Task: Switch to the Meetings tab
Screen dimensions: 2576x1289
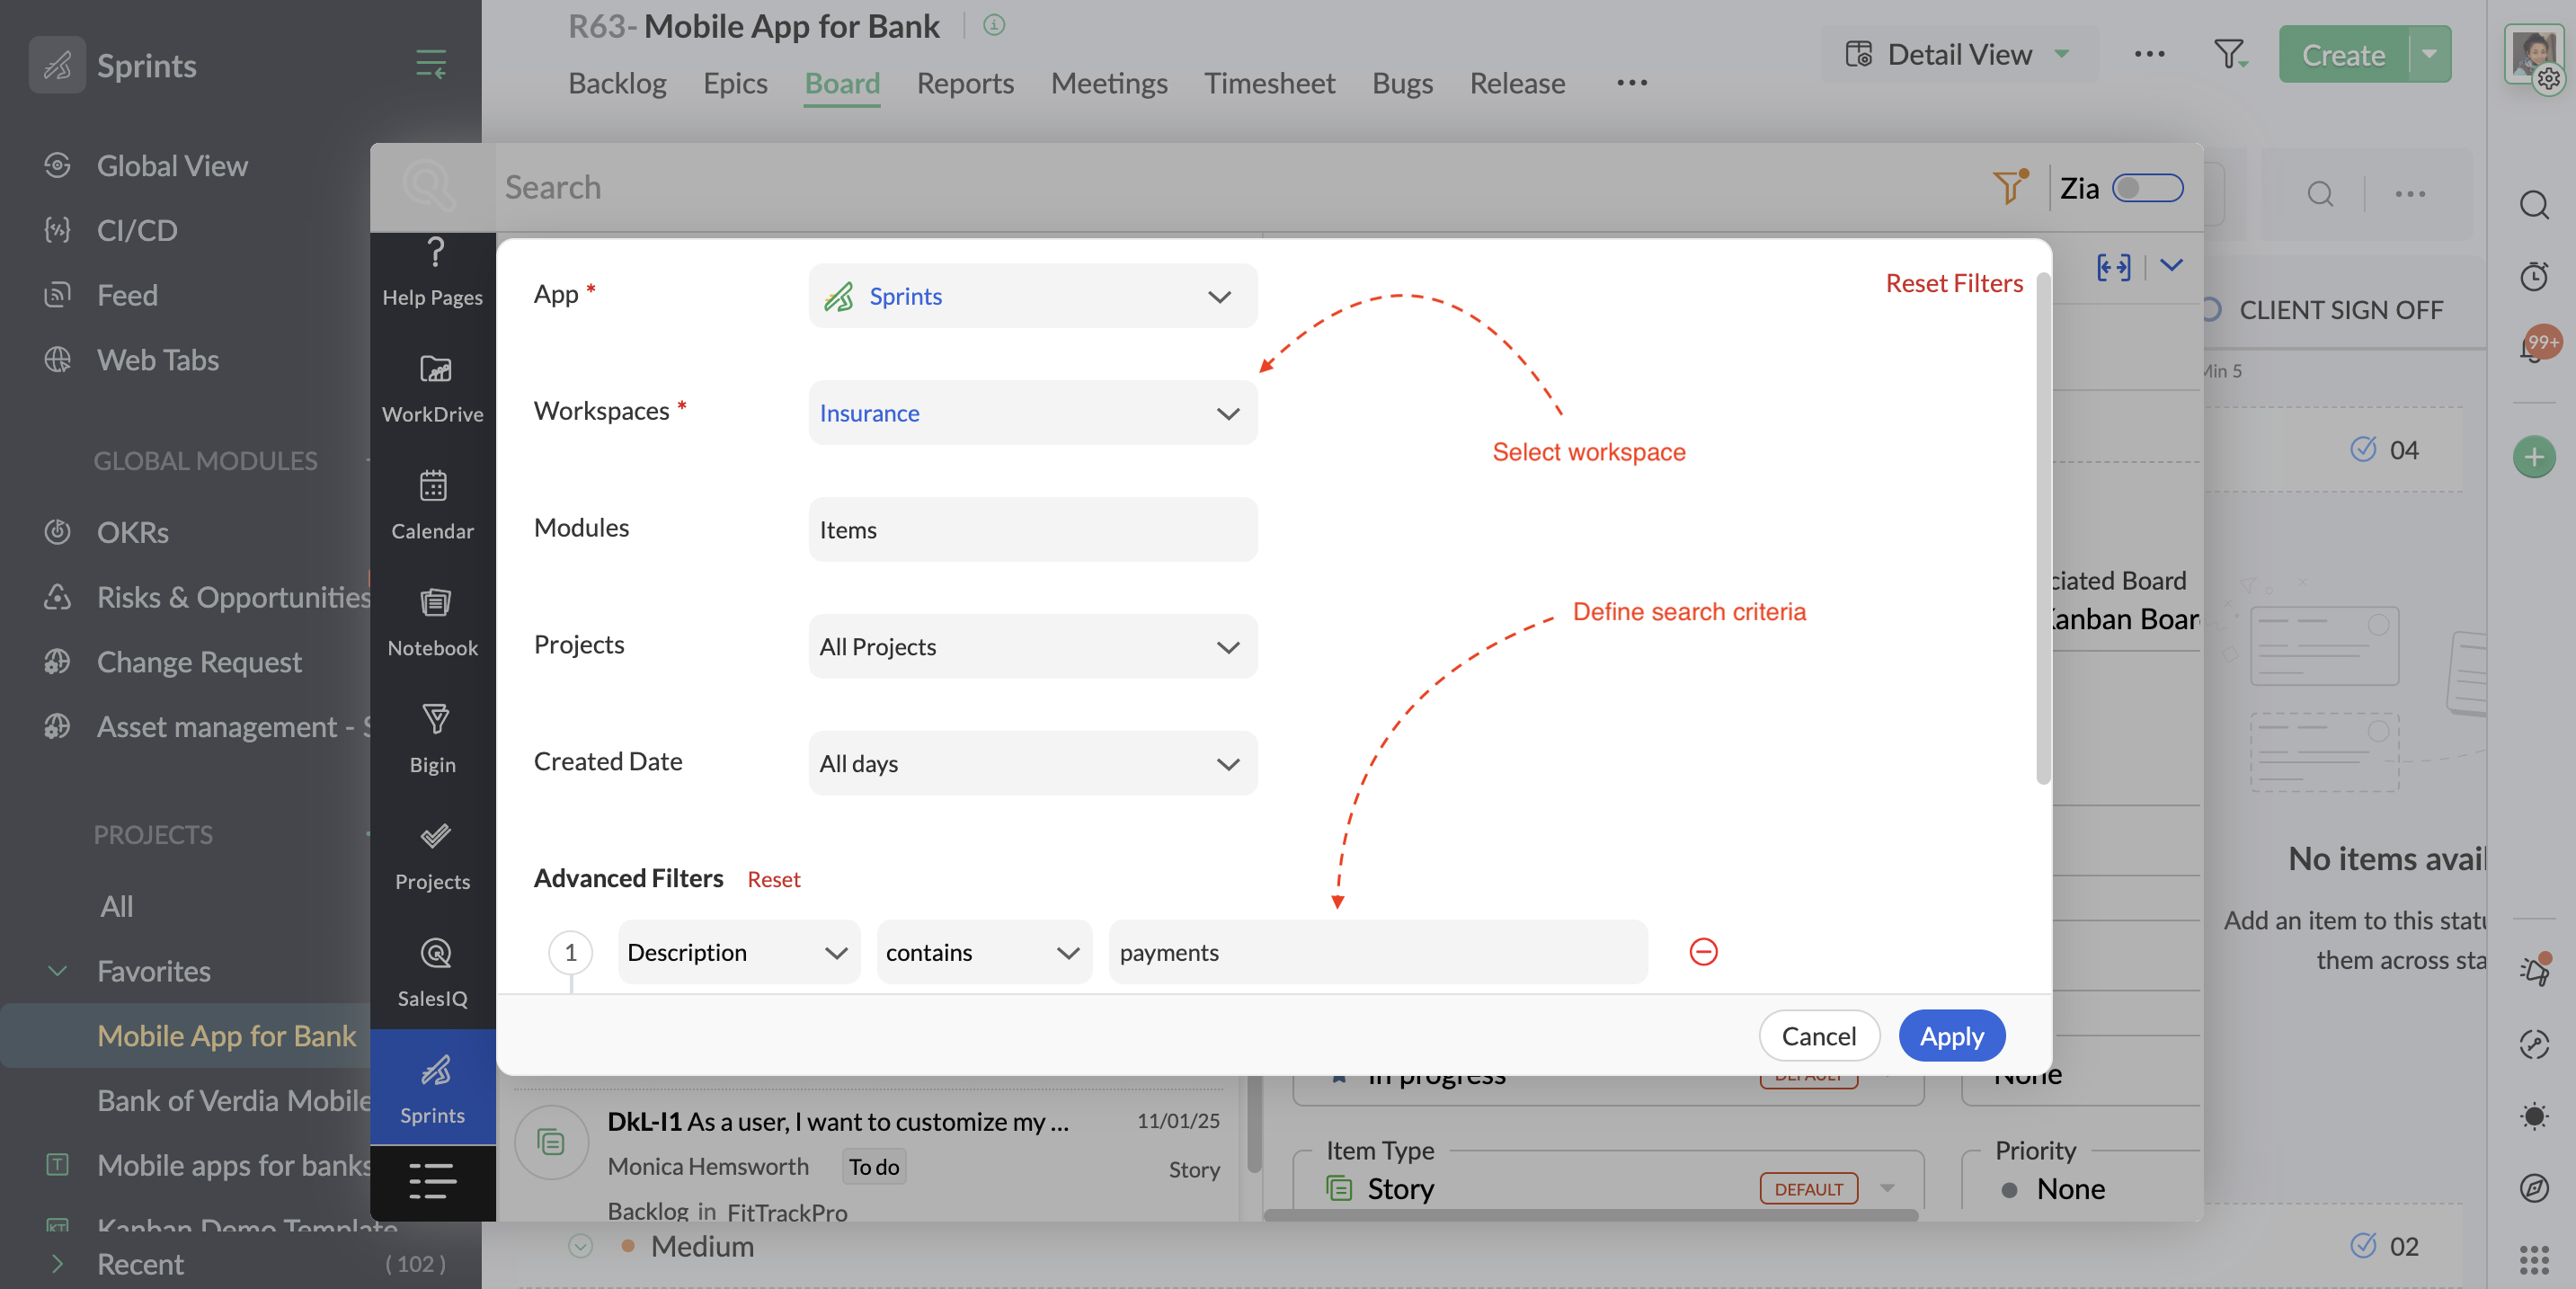Action: 1109,83
